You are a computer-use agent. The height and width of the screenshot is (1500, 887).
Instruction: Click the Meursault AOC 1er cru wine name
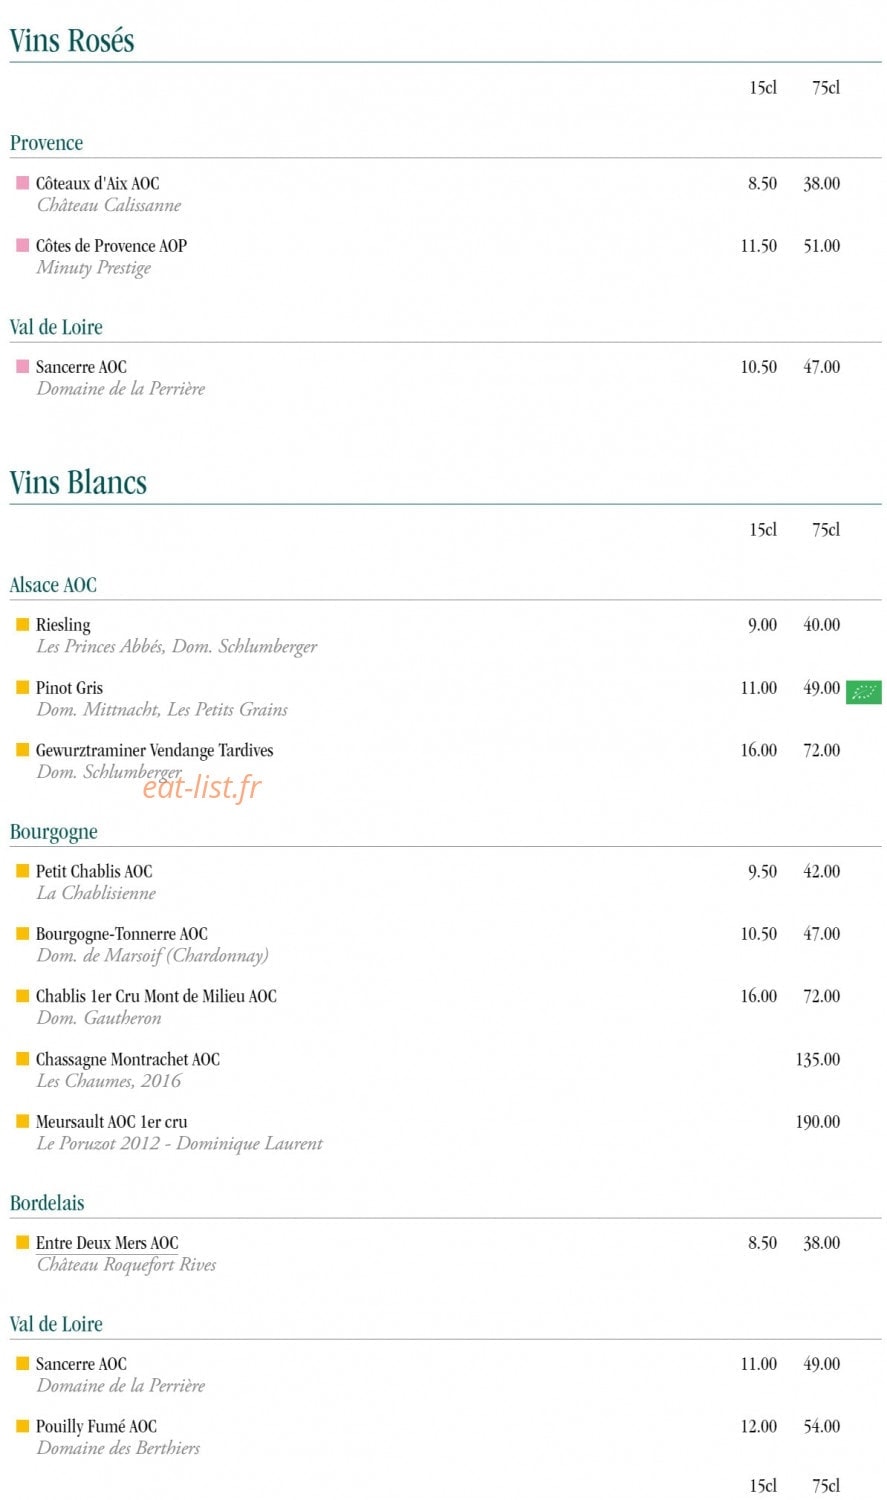111,1121
